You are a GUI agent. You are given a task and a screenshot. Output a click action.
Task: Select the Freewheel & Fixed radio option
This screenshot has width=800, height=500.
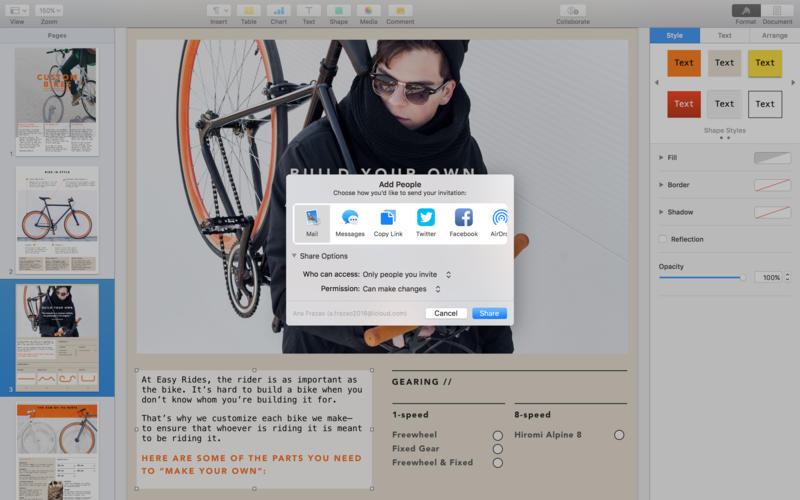click(x=497, y=463)
